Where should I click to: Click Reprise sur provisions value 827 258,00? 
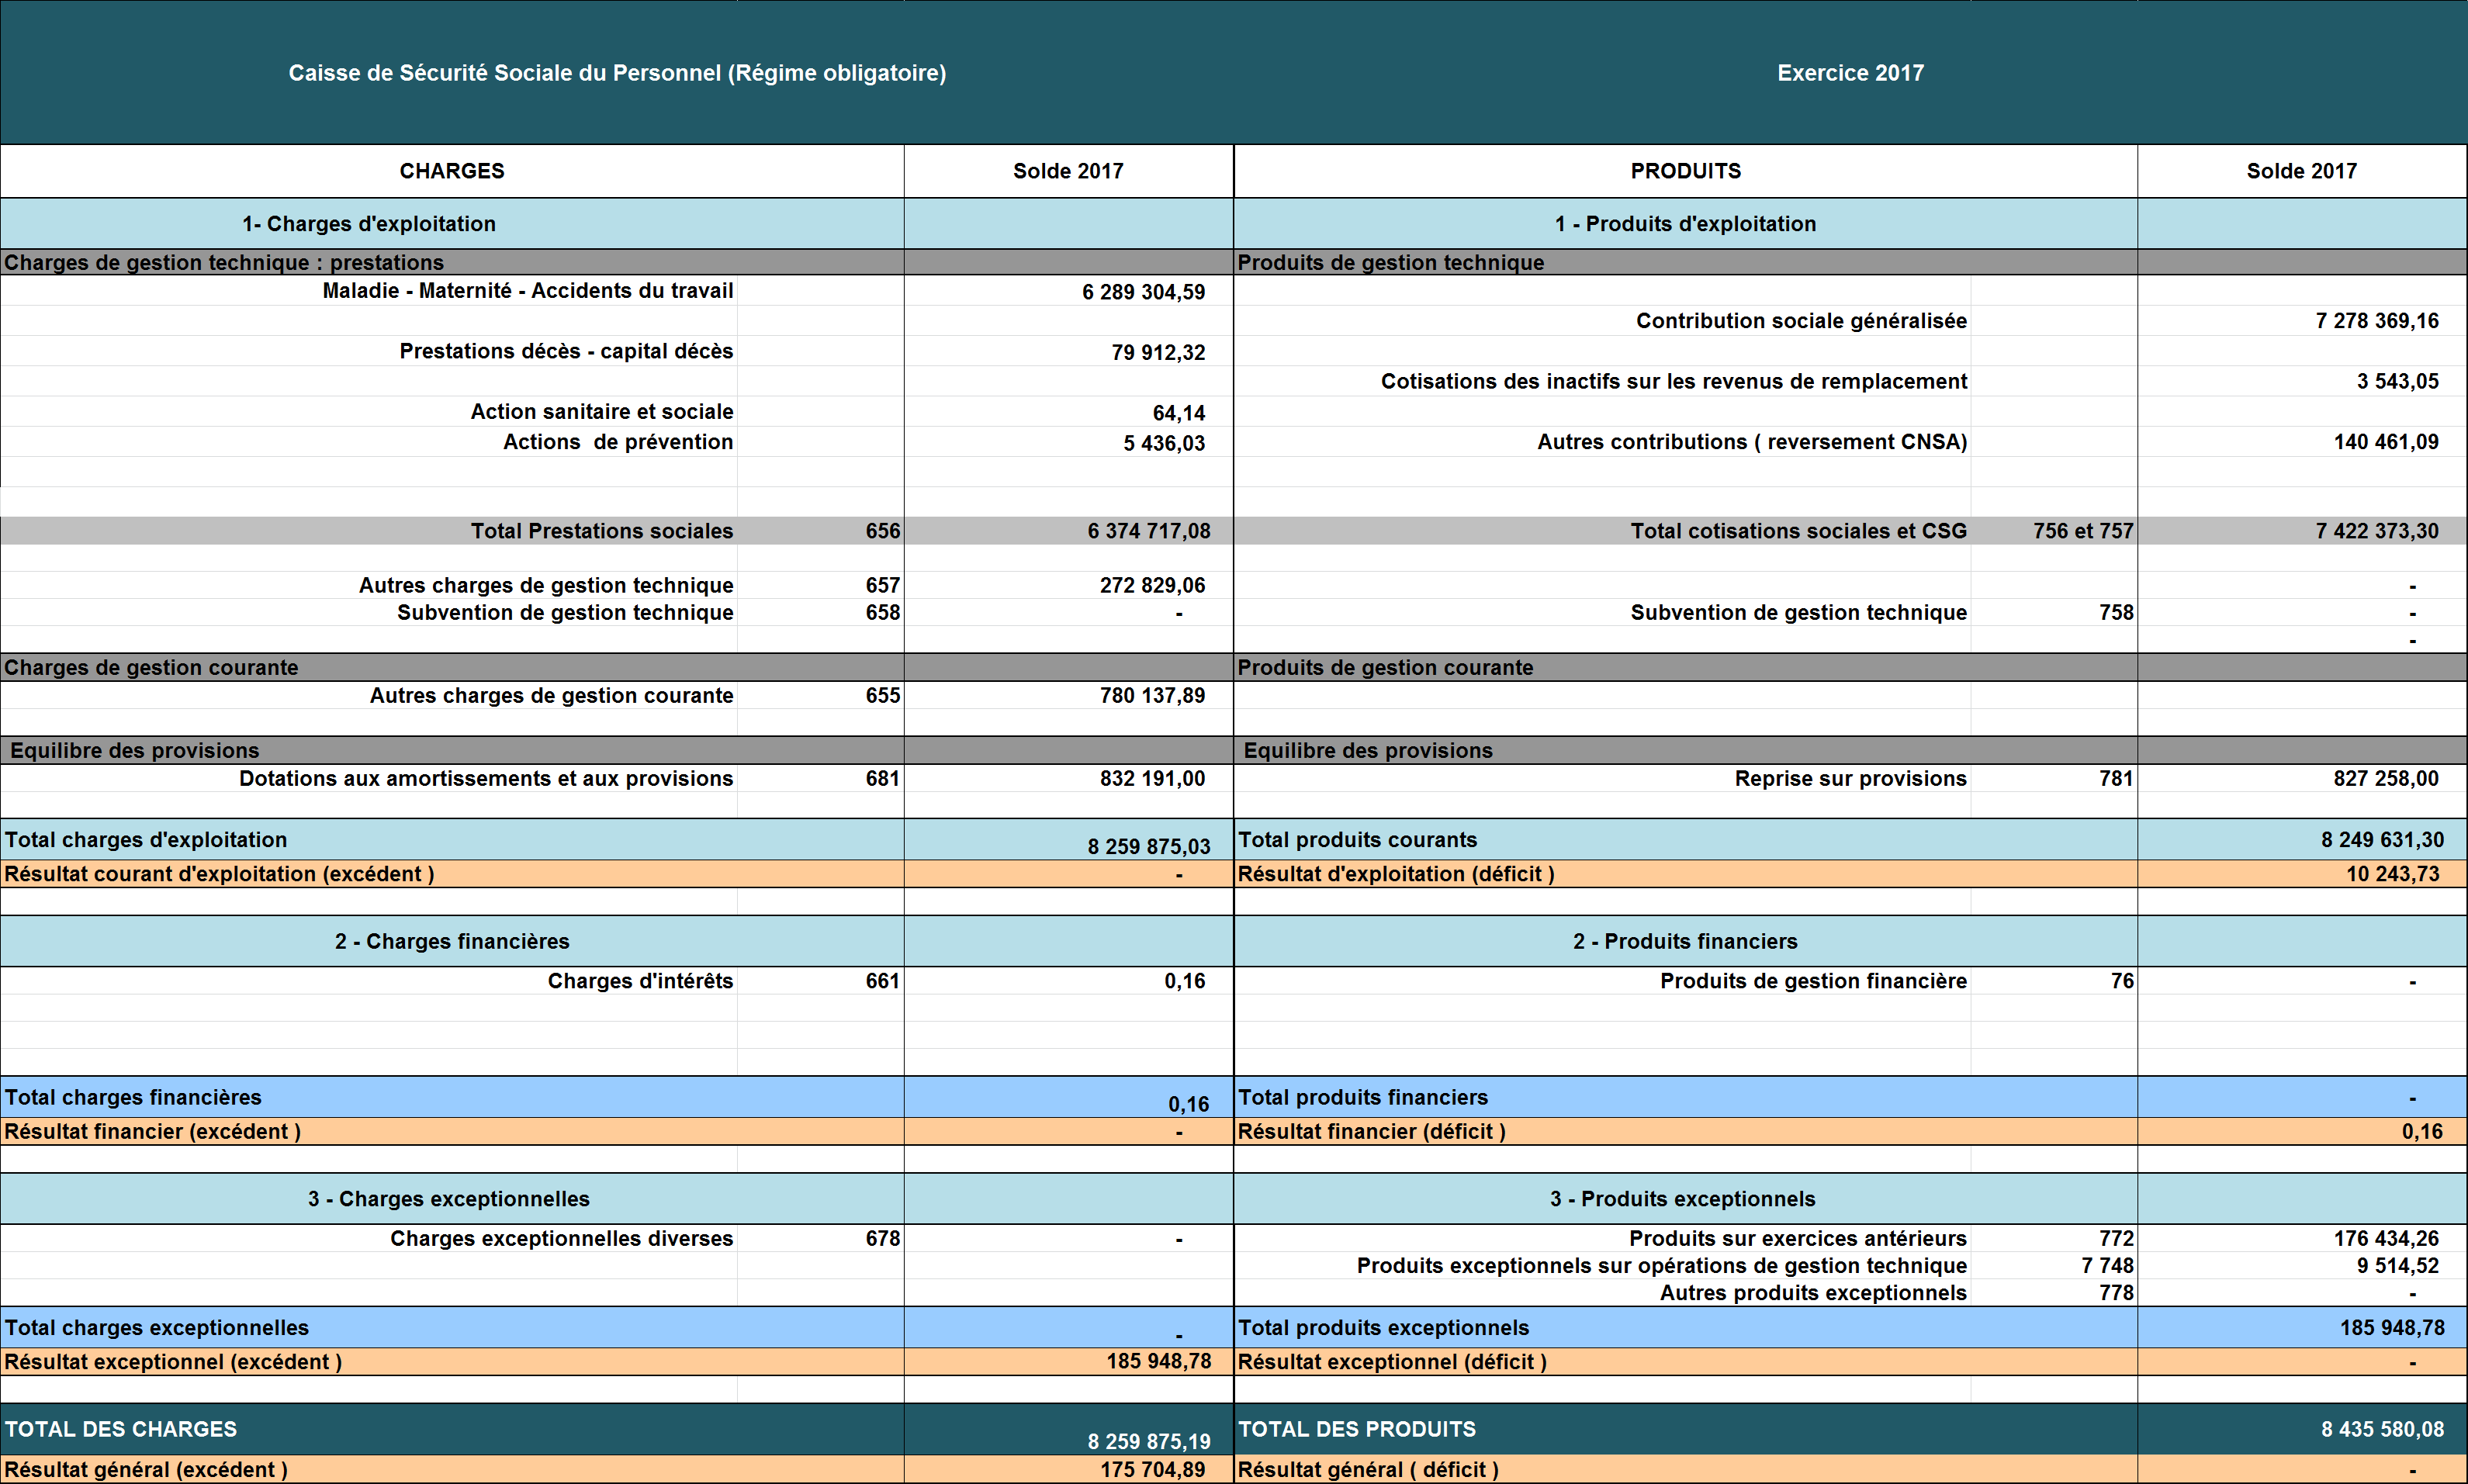(x=2385, y=778)
